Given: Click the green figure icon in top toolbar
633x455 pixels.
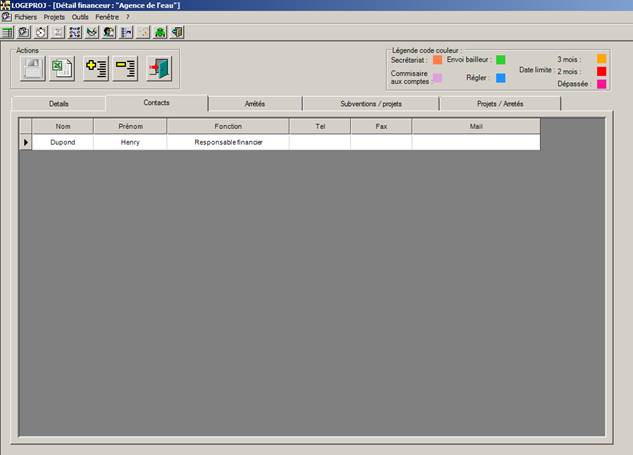Looking at the screenshot, I should tap(160, 32).
